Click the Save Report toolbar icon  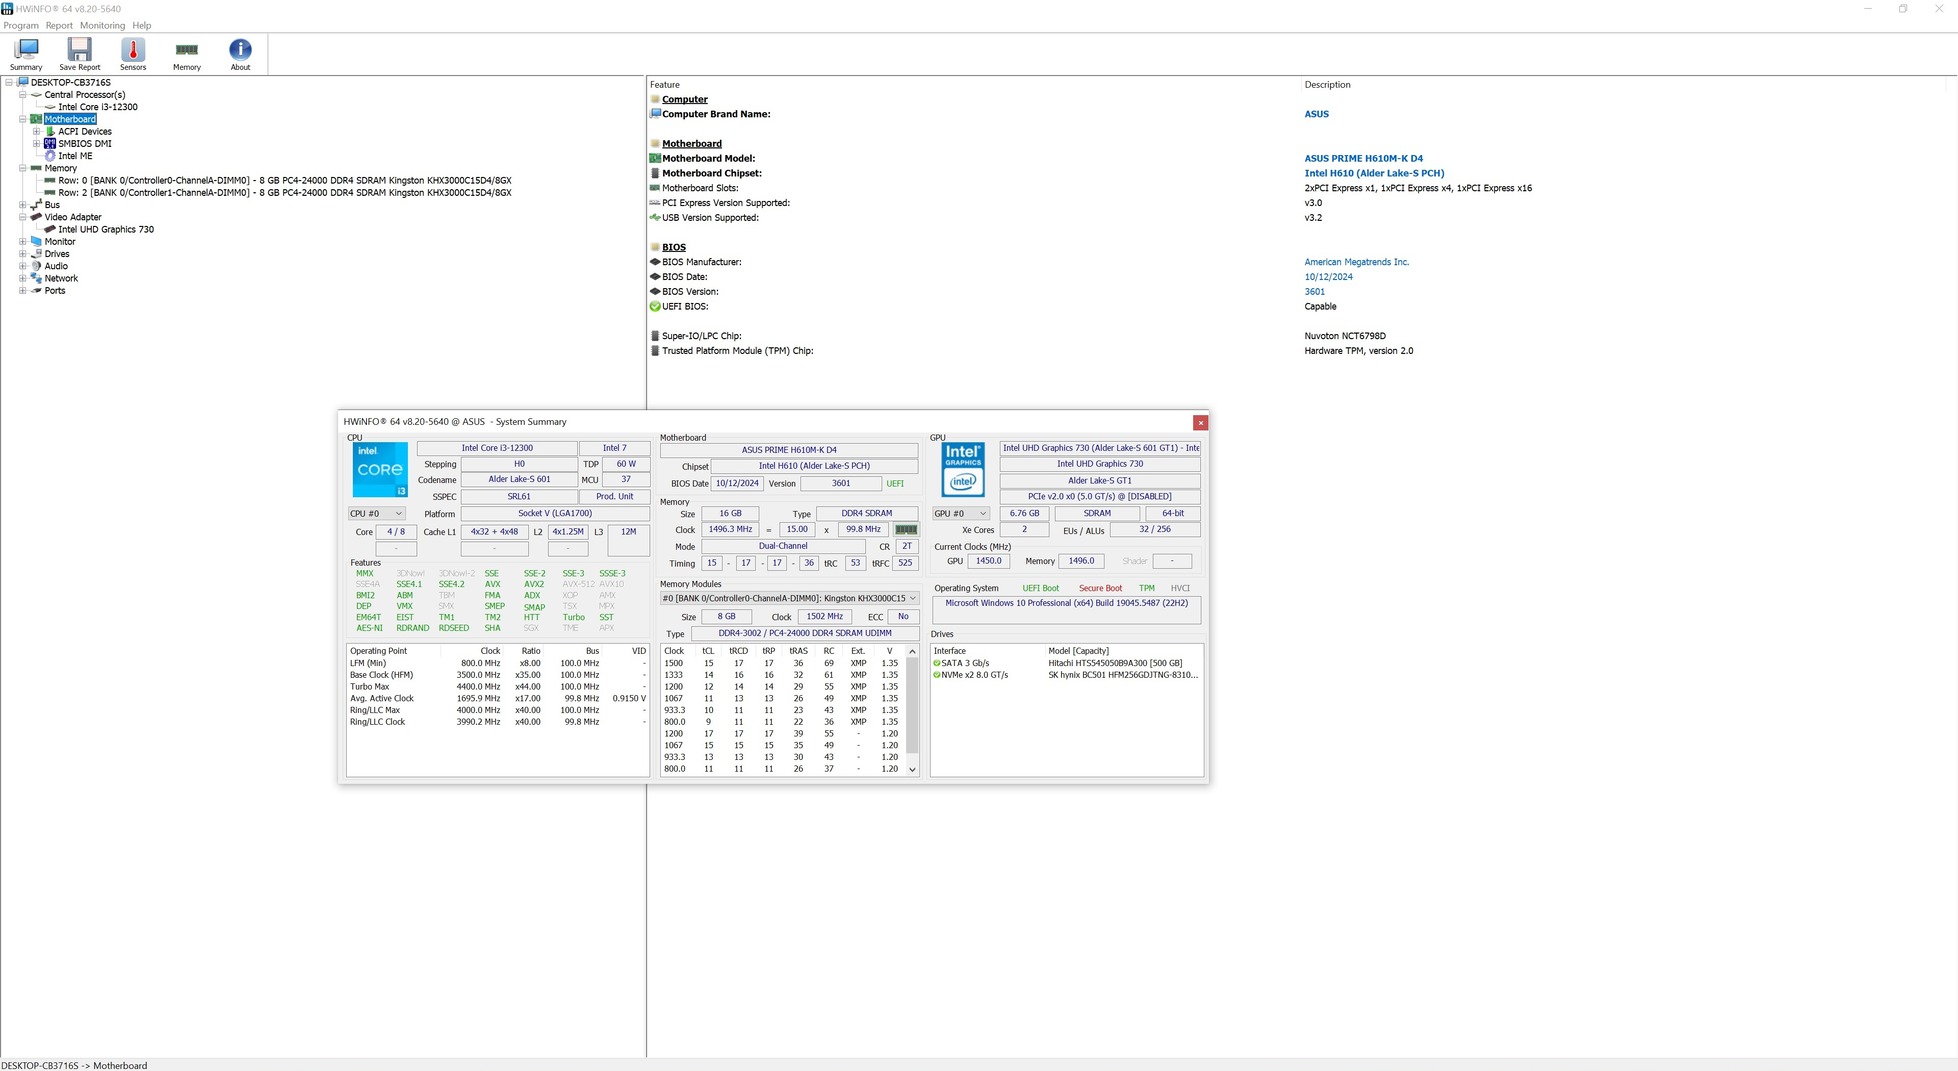click(x=79, y=53)
